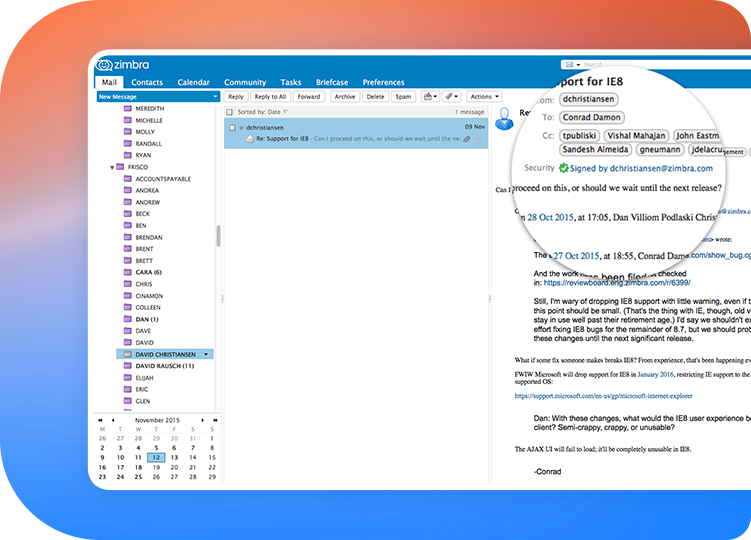Click the green signed security badge

564,168
